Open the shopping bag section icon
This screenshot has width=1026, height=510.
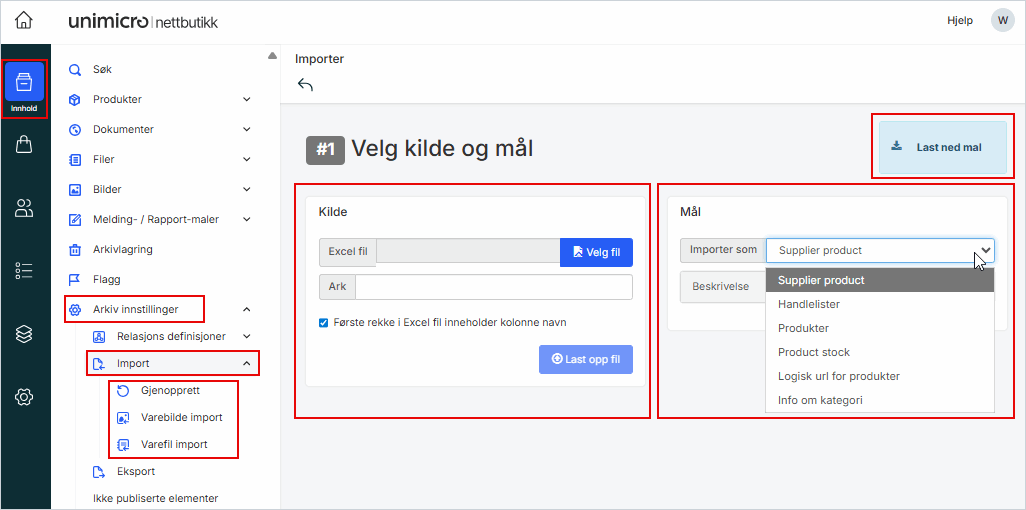[24, 145]
